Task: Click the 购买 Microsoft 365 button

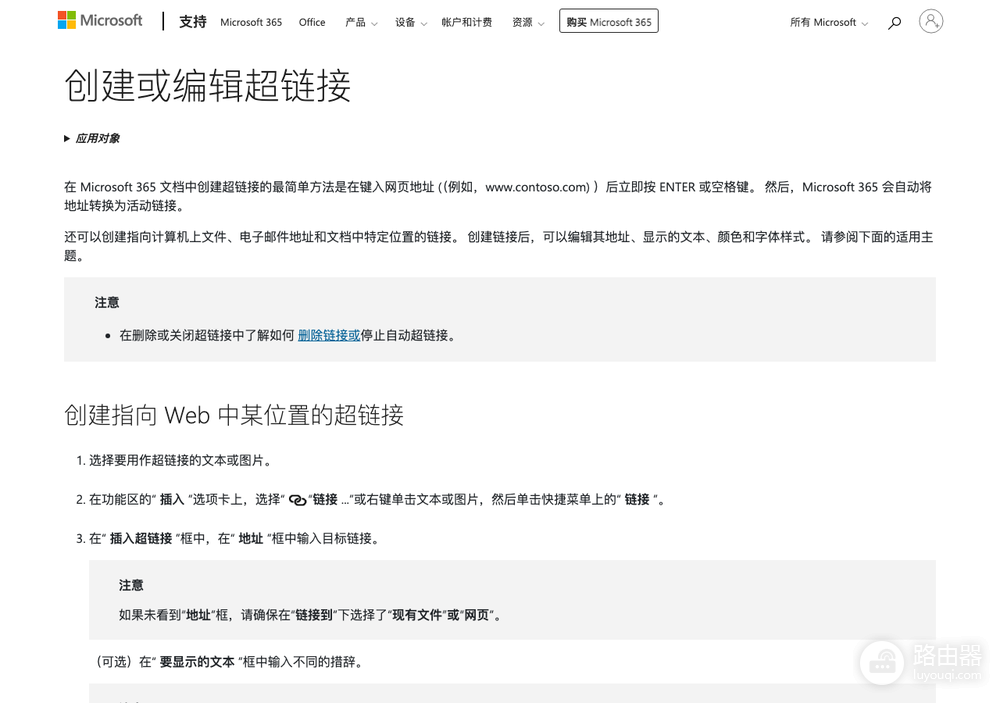Action: pyautogui.click(x=608, y=21)
